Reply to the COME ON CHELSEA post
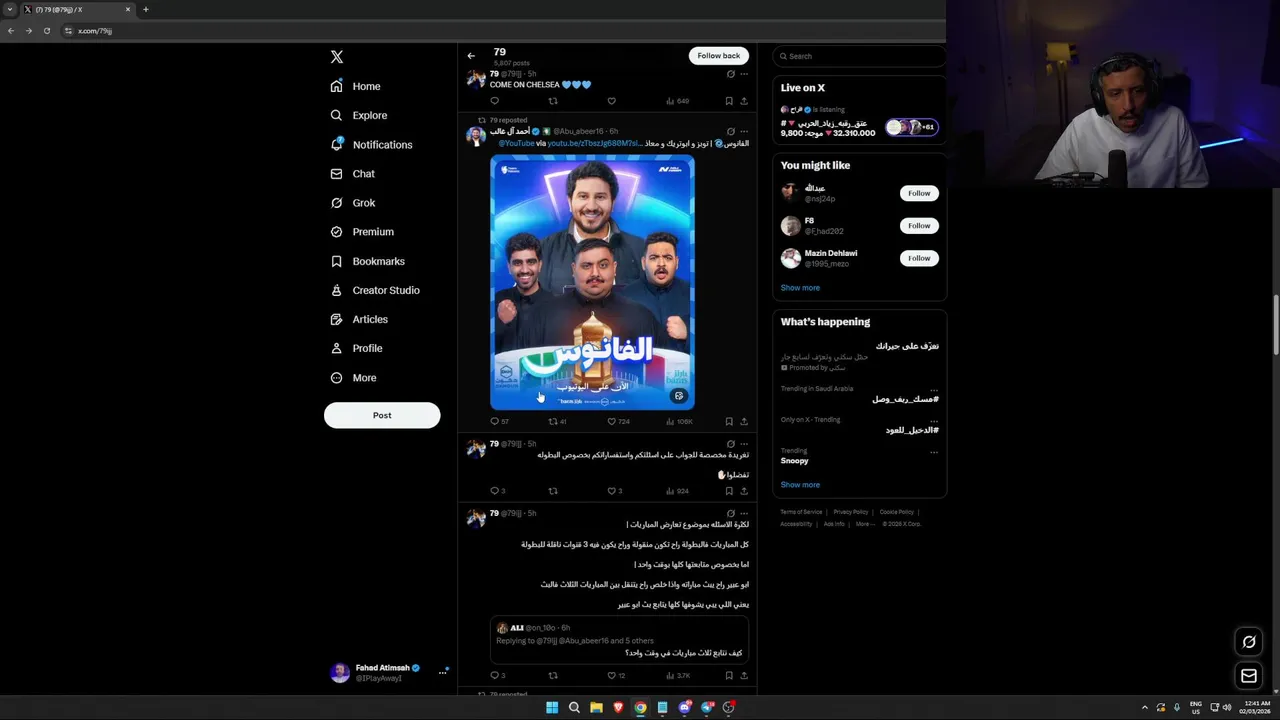Viewport: 1280px width, 720px height. coord(494,101)
